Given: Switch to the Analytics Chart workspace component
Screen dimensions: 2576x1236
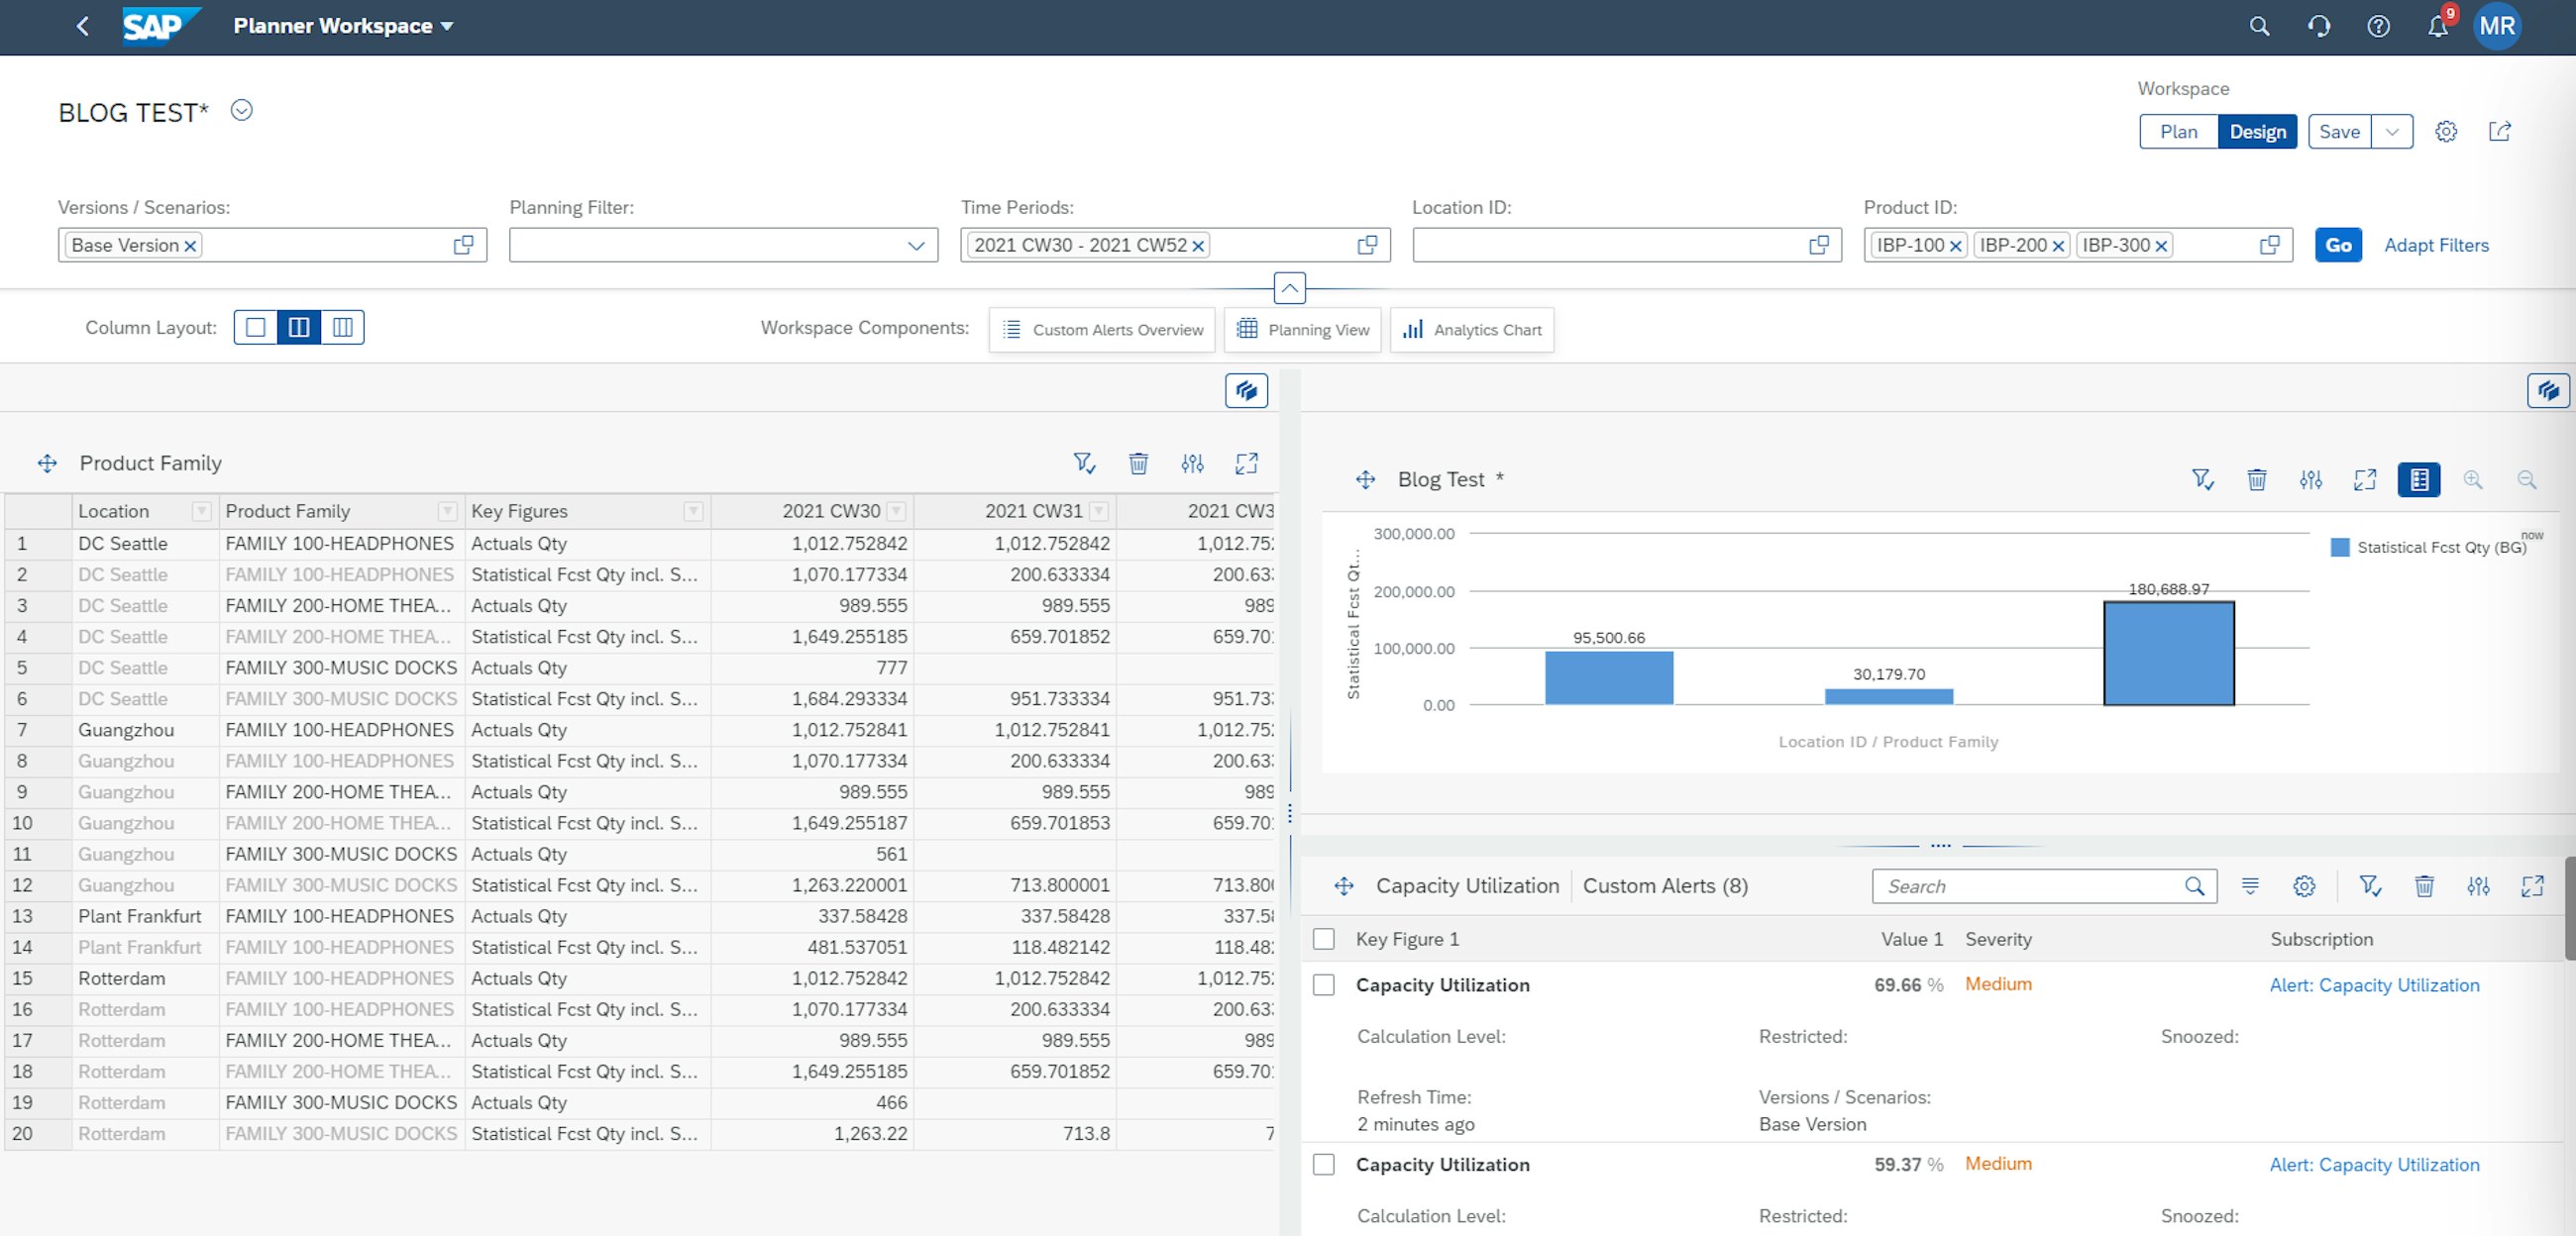Looking at the screenshot, I should 1472,328.
